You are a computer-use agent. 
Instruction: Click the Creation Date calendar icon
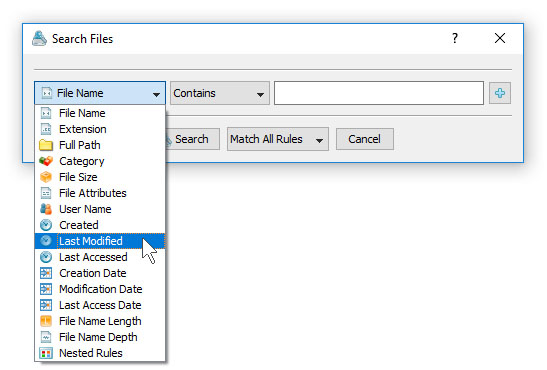(x=46, y=273)
